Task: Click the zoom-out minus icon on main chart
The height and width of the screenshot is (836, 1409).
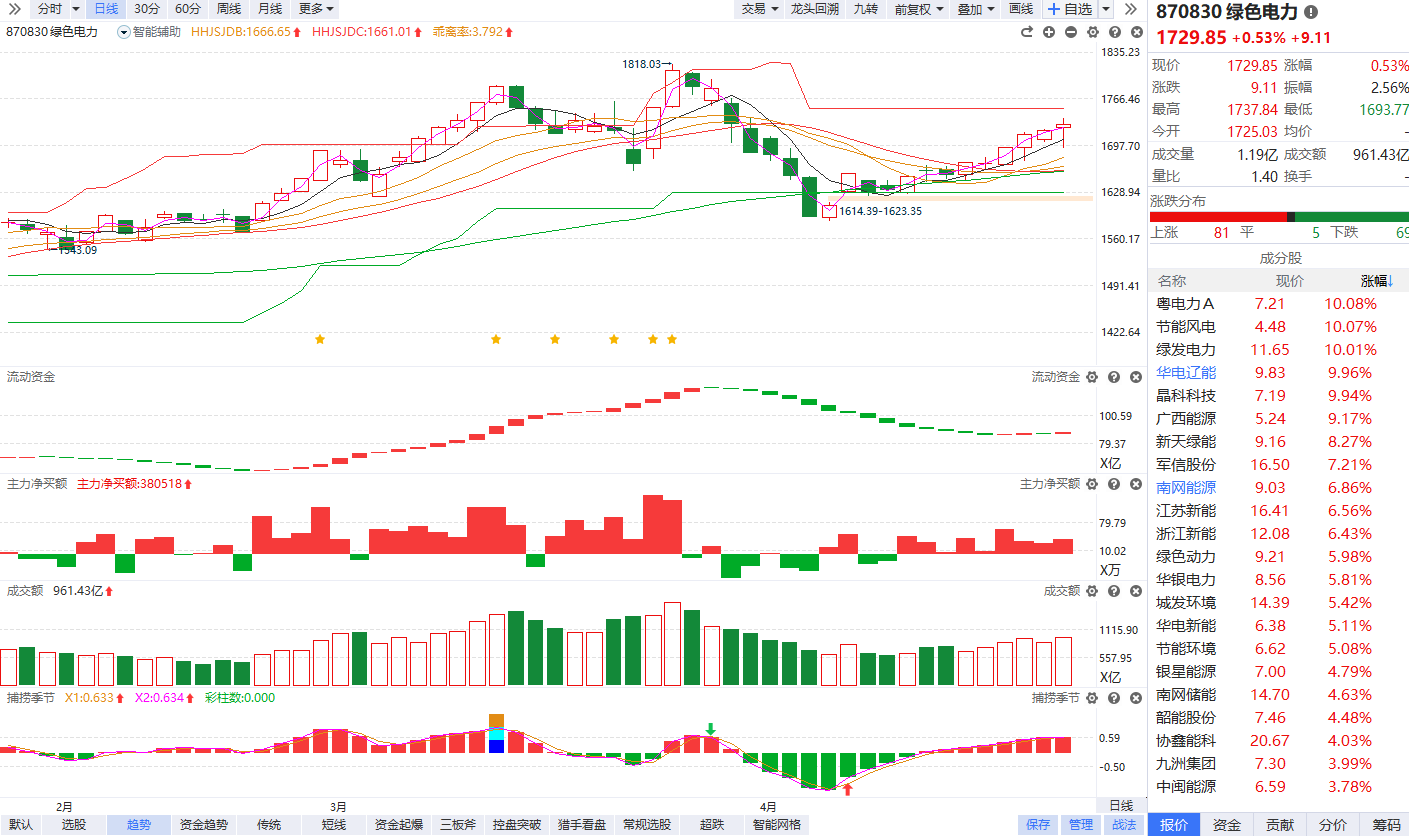Action: tap(1071, 32)
